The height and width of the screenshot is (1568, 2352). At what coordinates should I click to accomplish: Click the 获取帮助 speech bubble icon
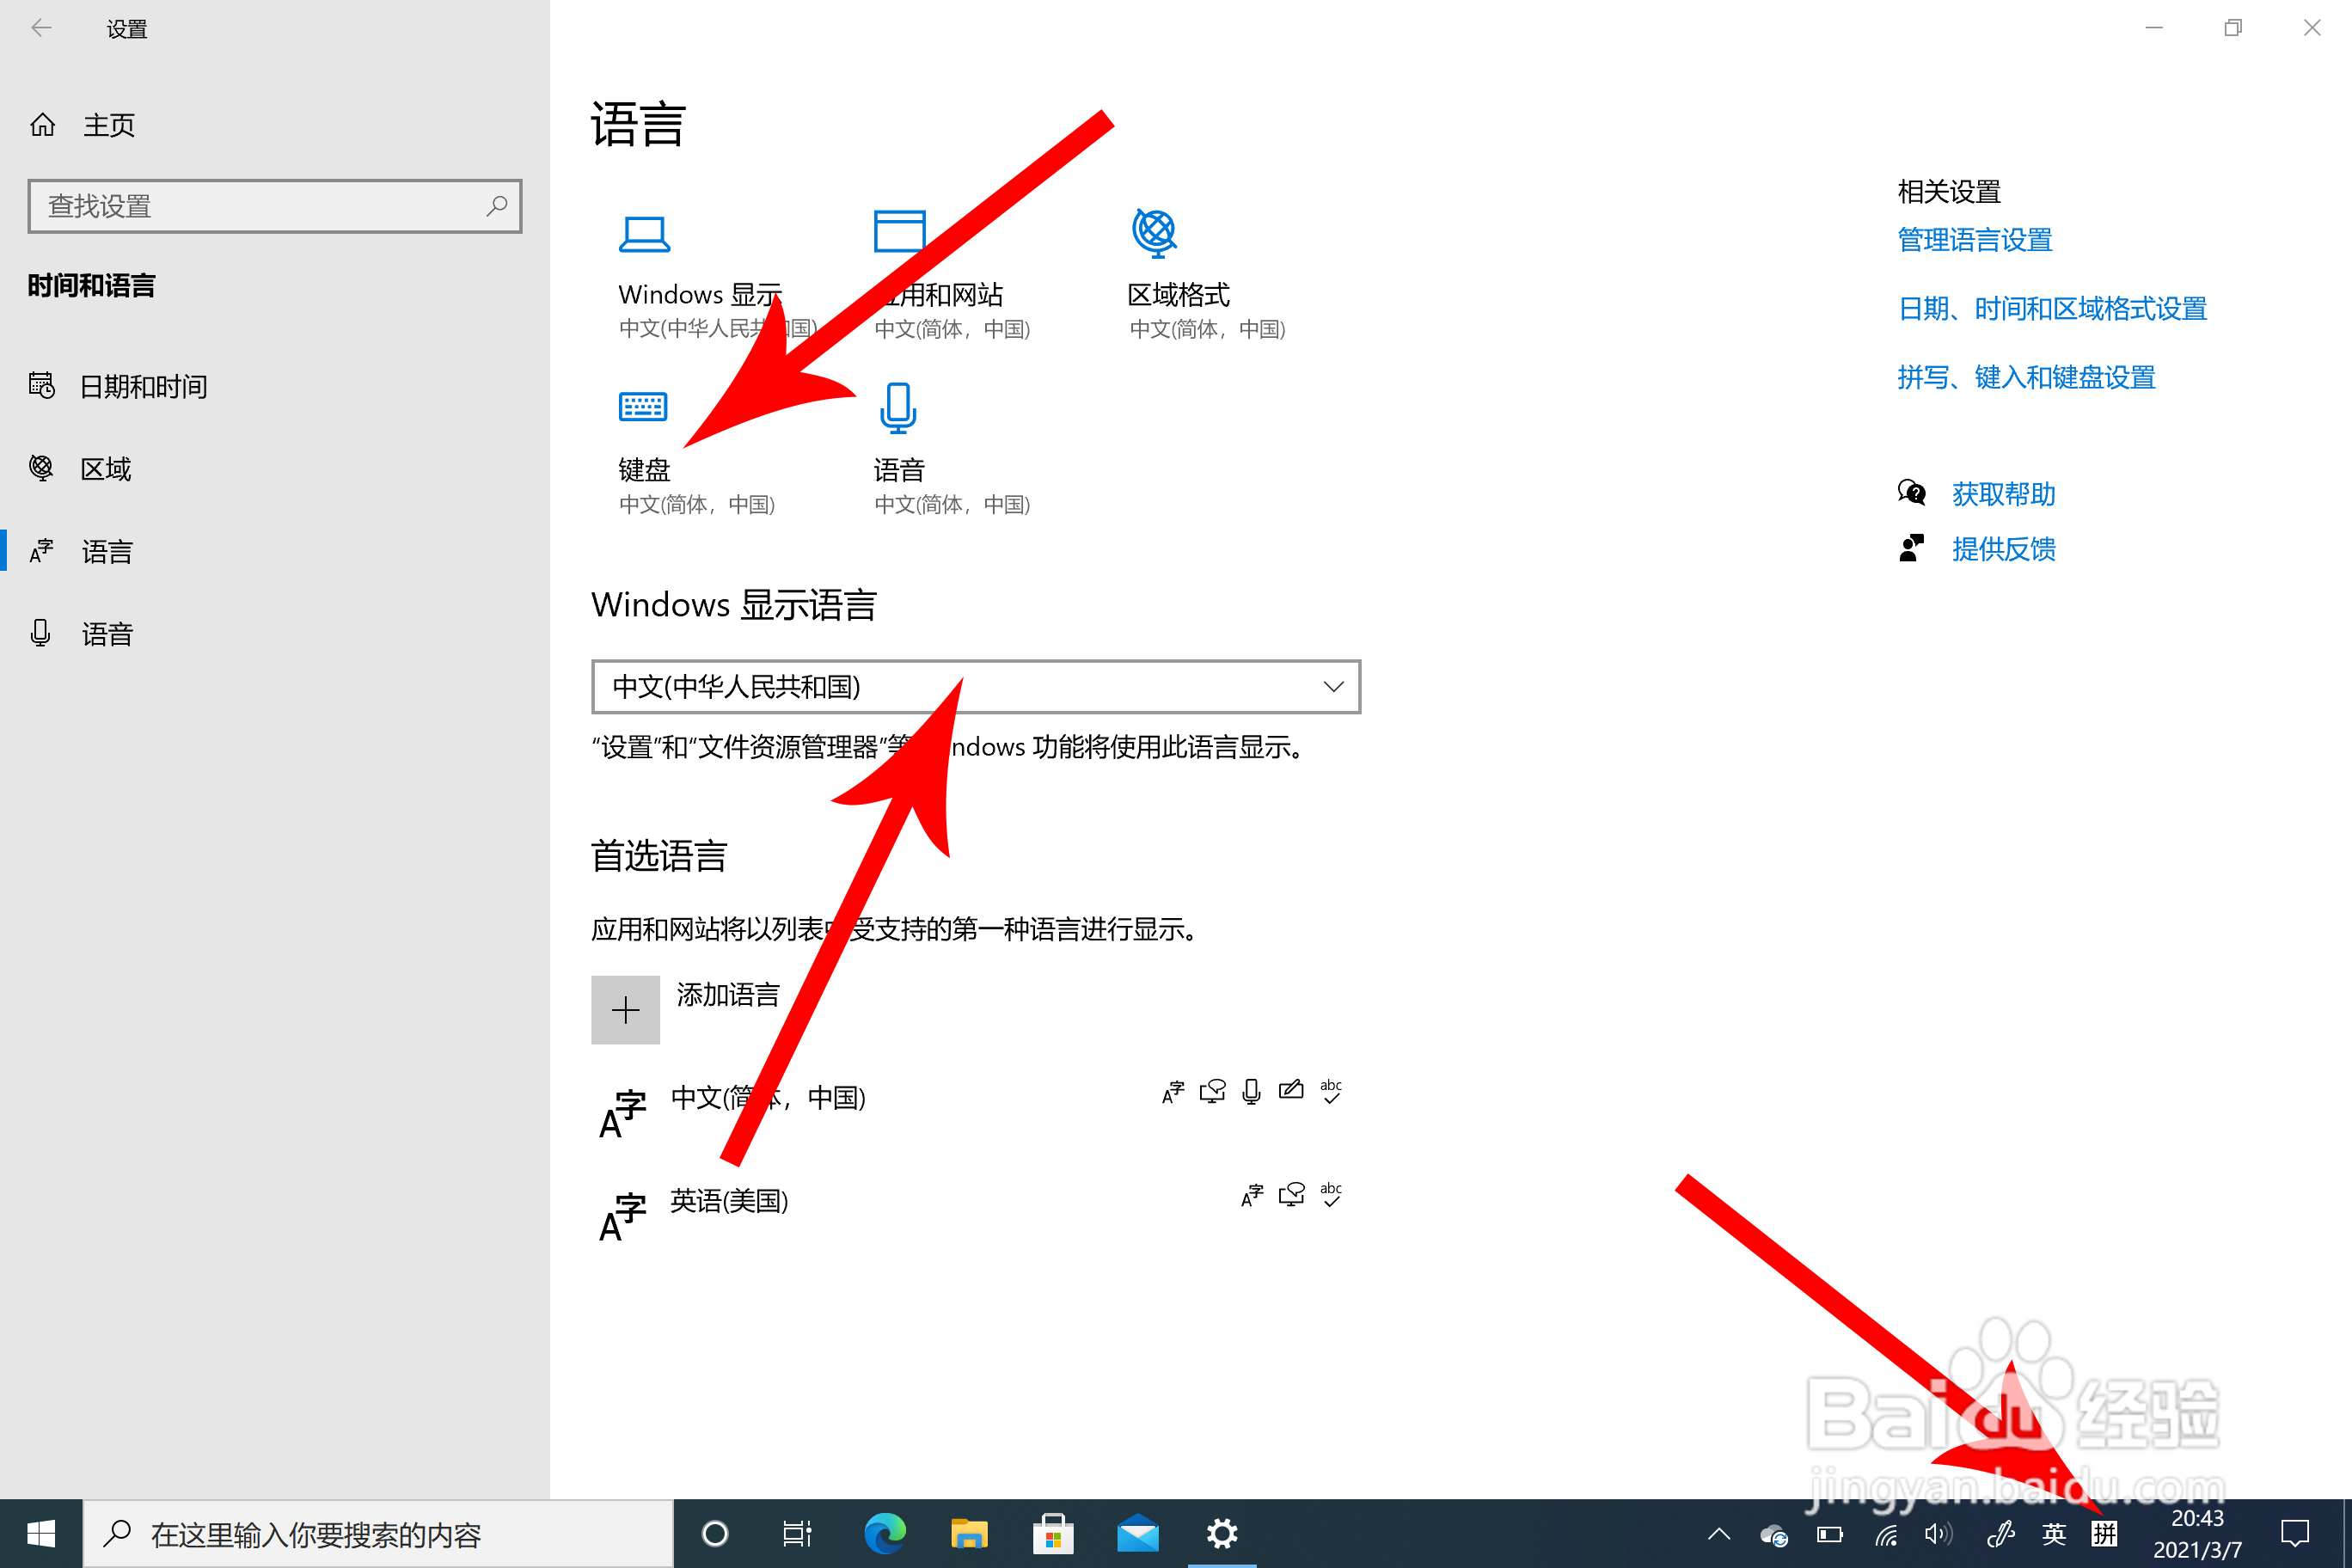[1911, 492]
